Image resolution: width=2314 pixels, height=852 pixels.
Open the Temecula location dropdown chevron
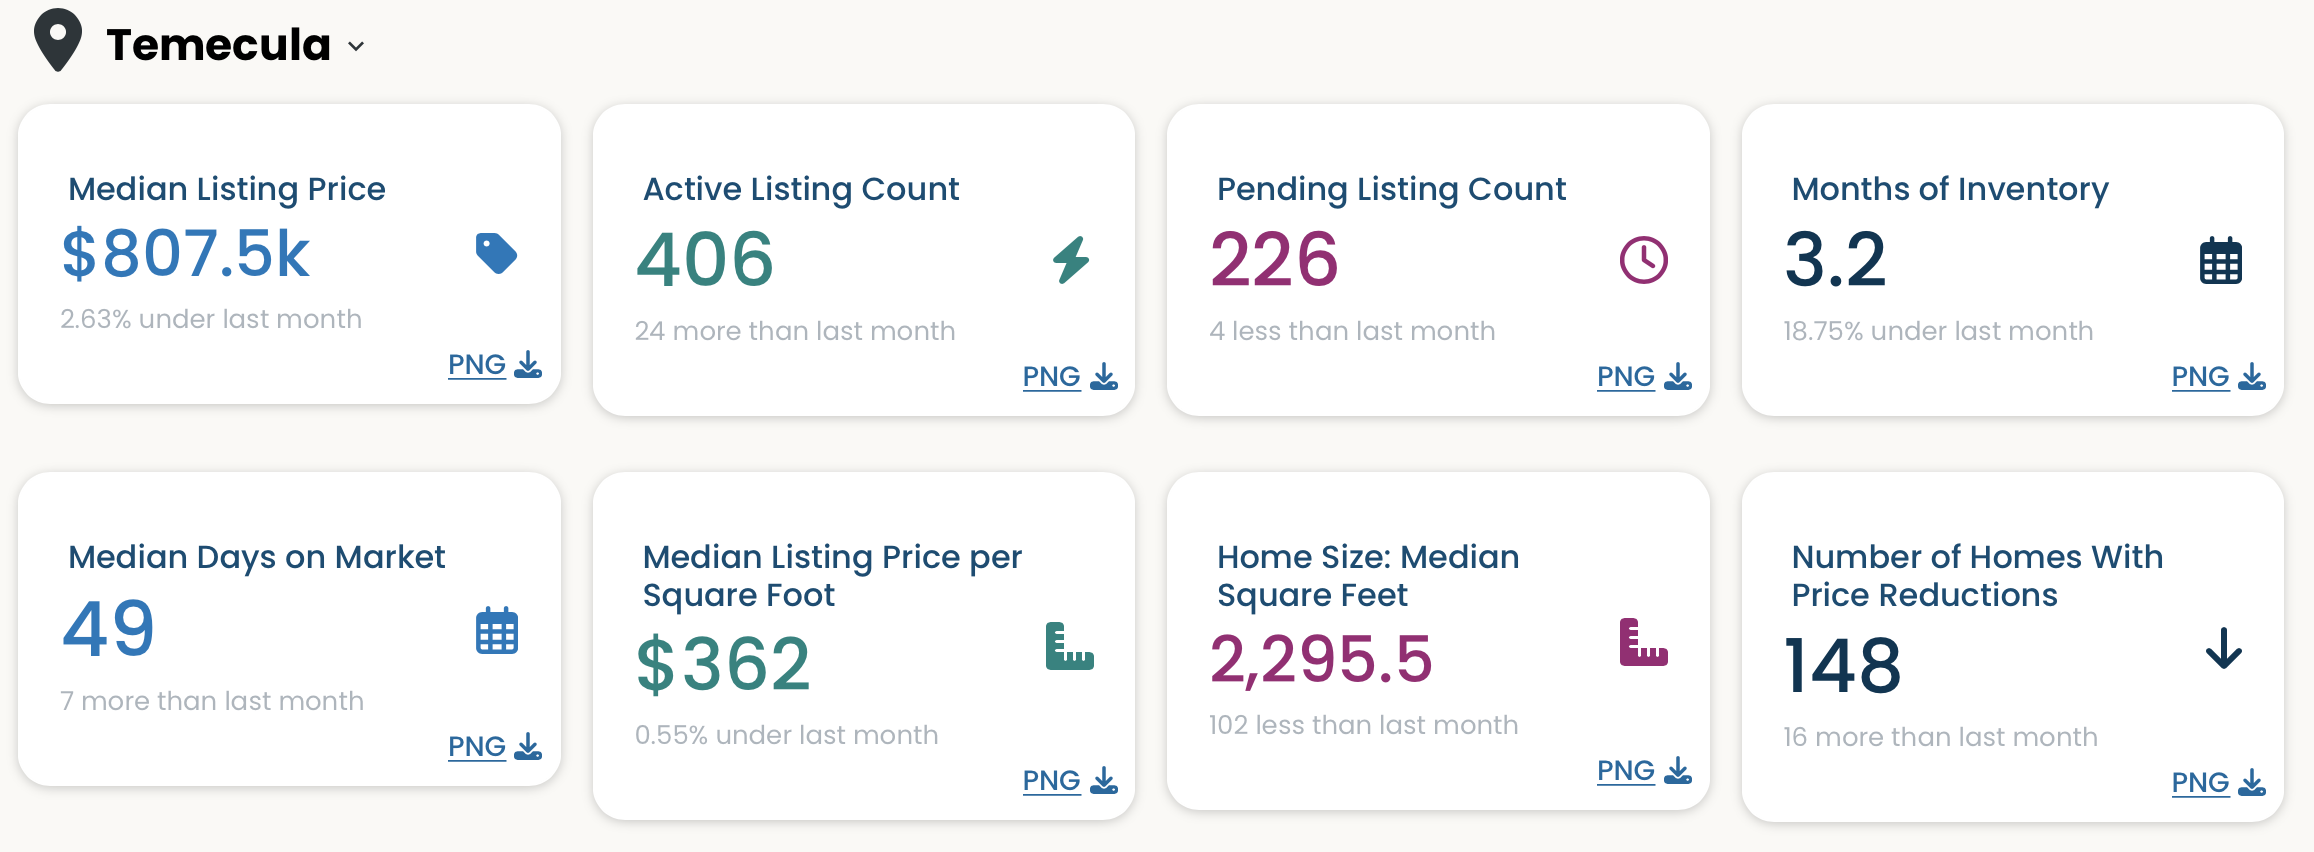(x=356, y=46)
